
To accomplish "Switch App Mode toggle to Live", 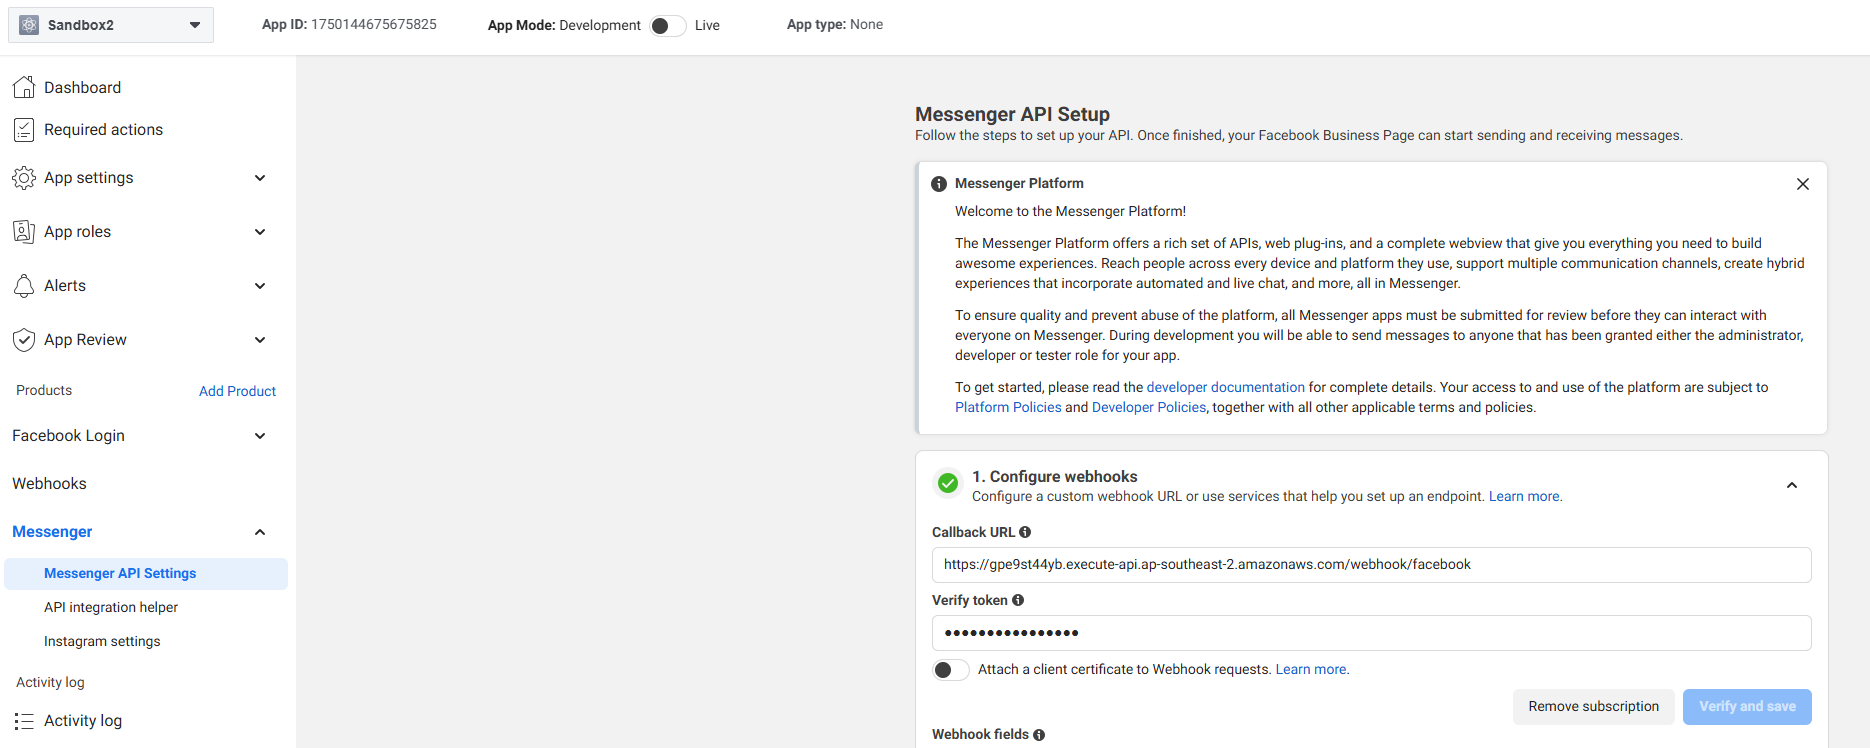I will coord(667,26).
